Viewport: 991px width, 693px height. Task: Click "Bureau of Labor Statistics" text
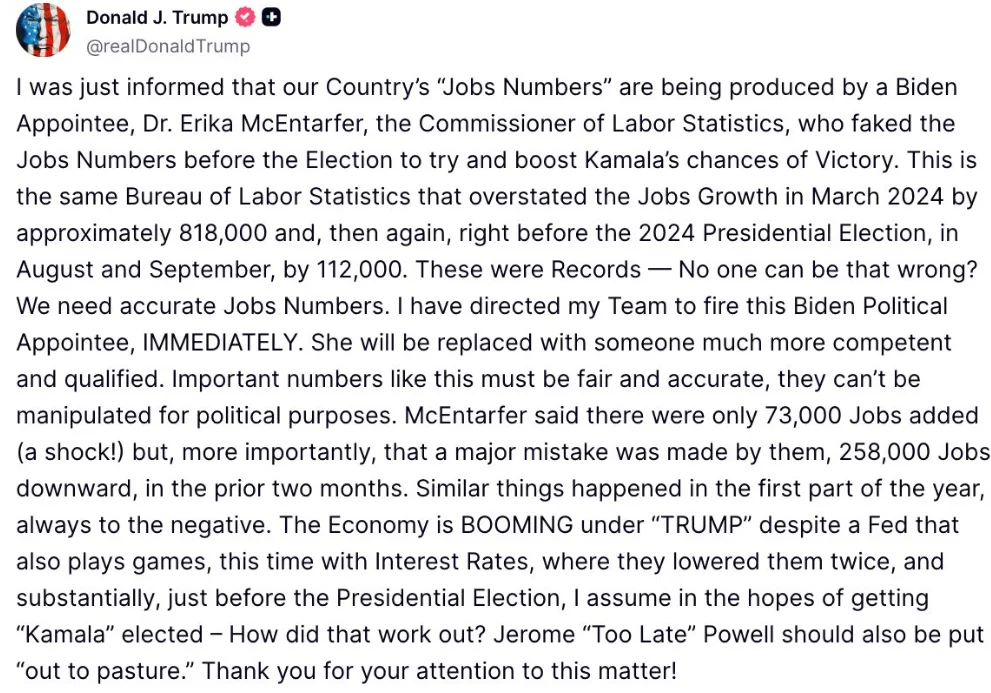coord(268,197)
